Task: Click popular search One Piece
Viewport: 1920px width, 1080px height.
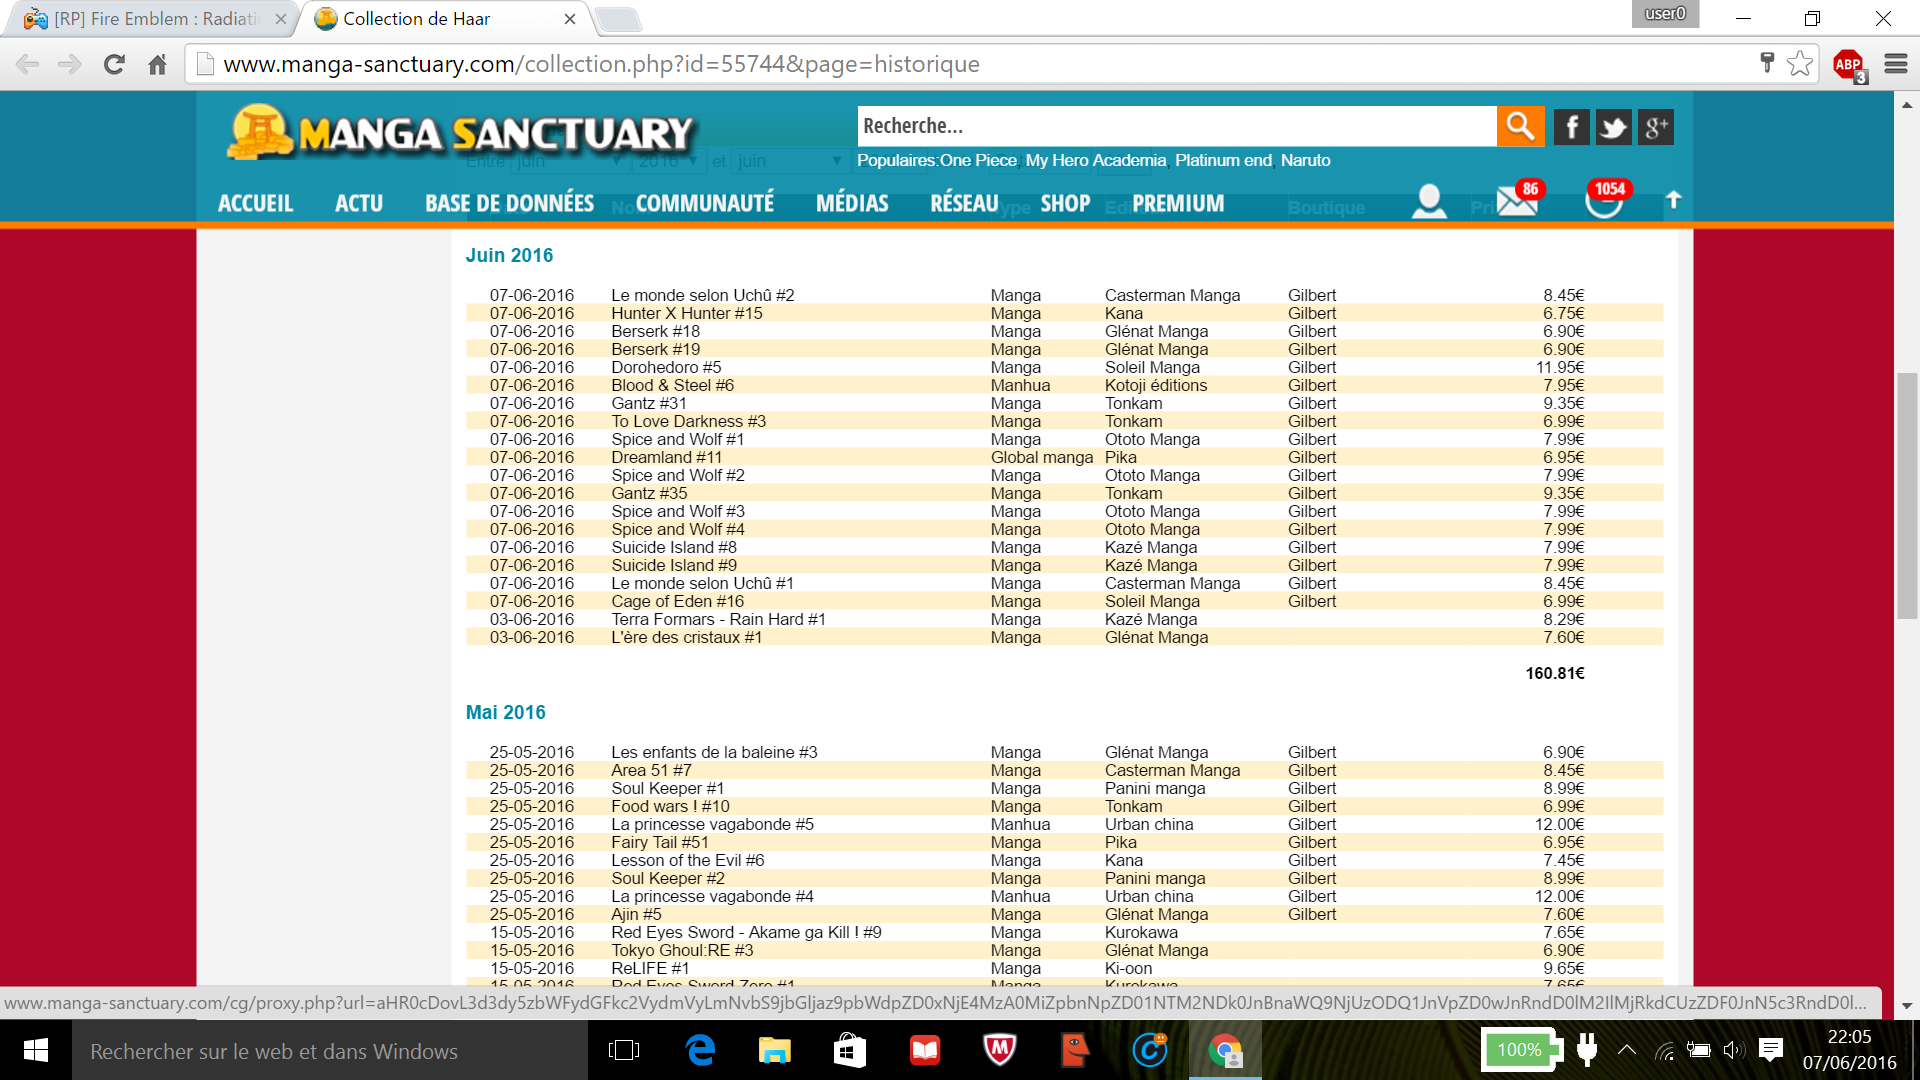Action: (978, 160)
